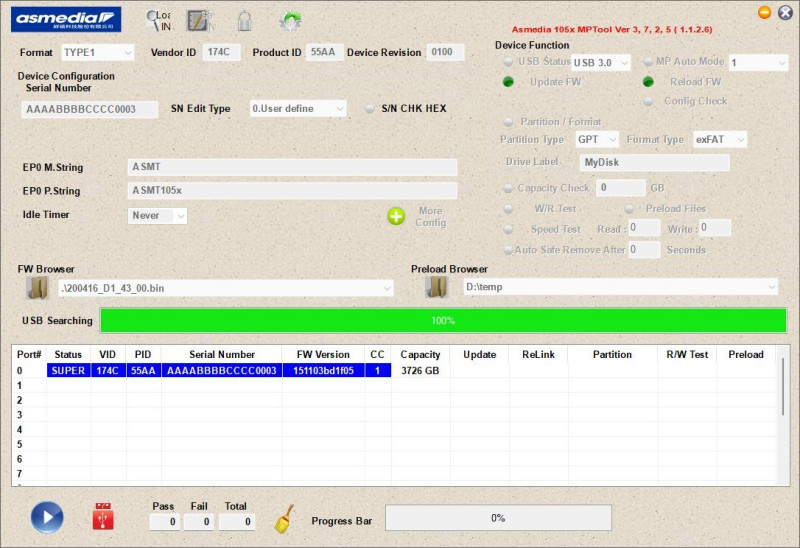Expand the Preload Browser path dropdown
800x548 pixels.
point(771,287)
